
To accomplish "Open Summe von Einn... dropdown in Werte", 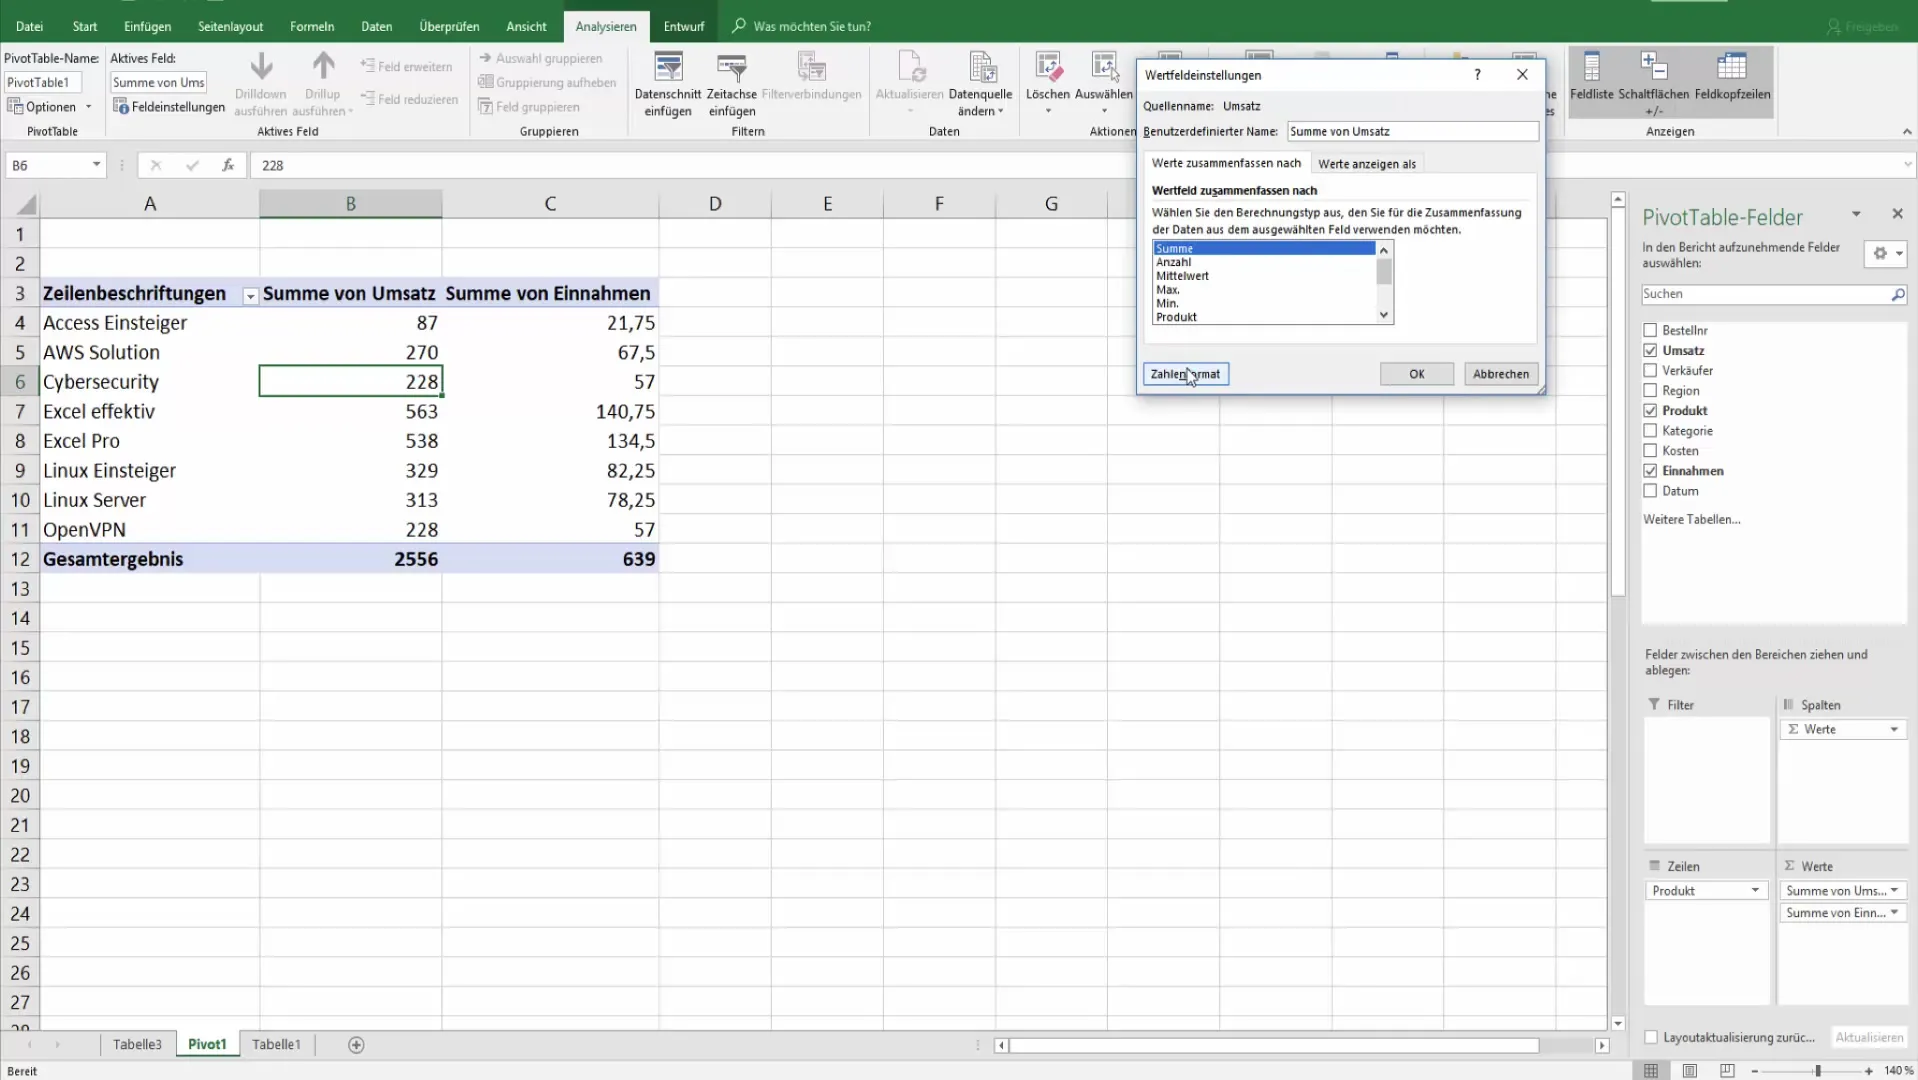I will 1894,912.
